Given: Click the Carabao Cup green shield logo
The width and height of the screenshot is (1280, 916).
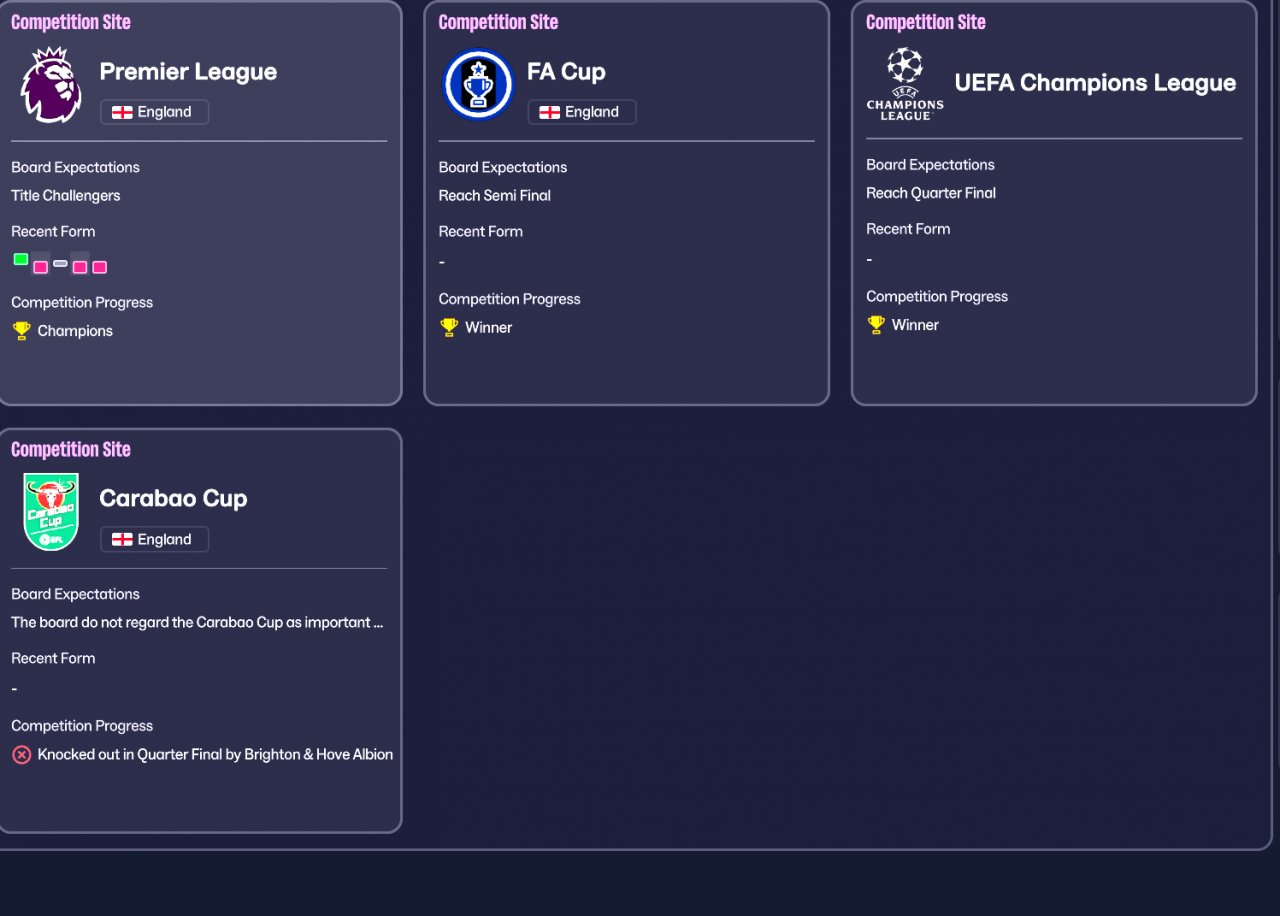Looking at the screenshot, I should 51,512.
